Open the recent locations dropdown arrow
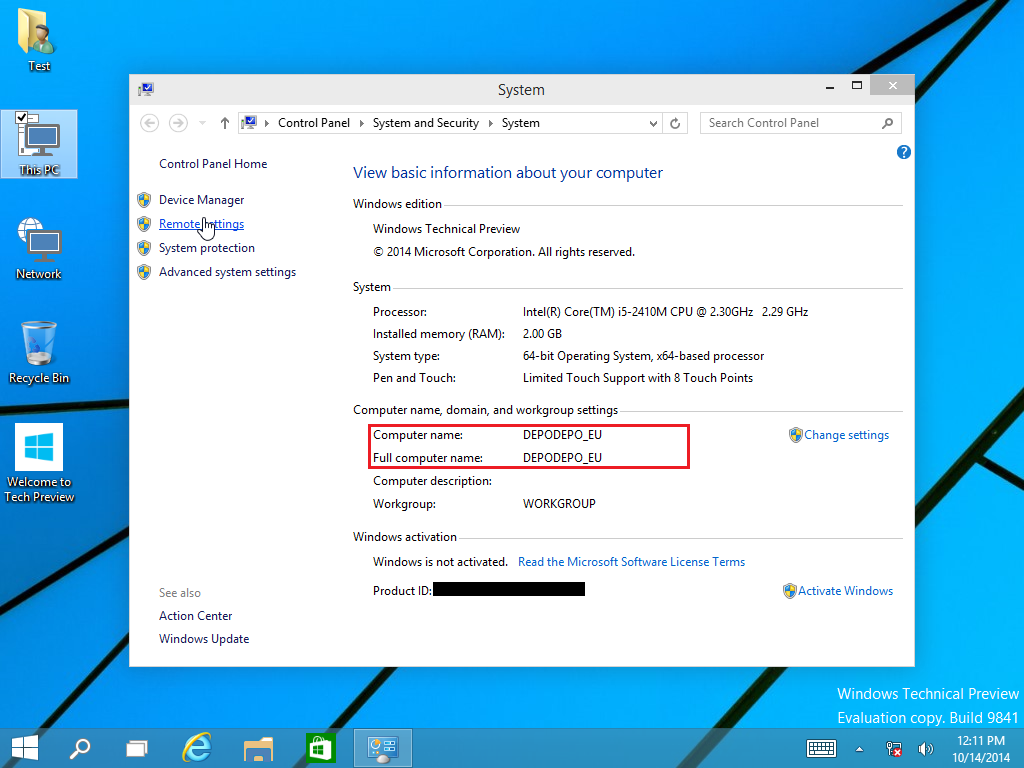Screen dimensions: 1024x768 pos(203,123)
